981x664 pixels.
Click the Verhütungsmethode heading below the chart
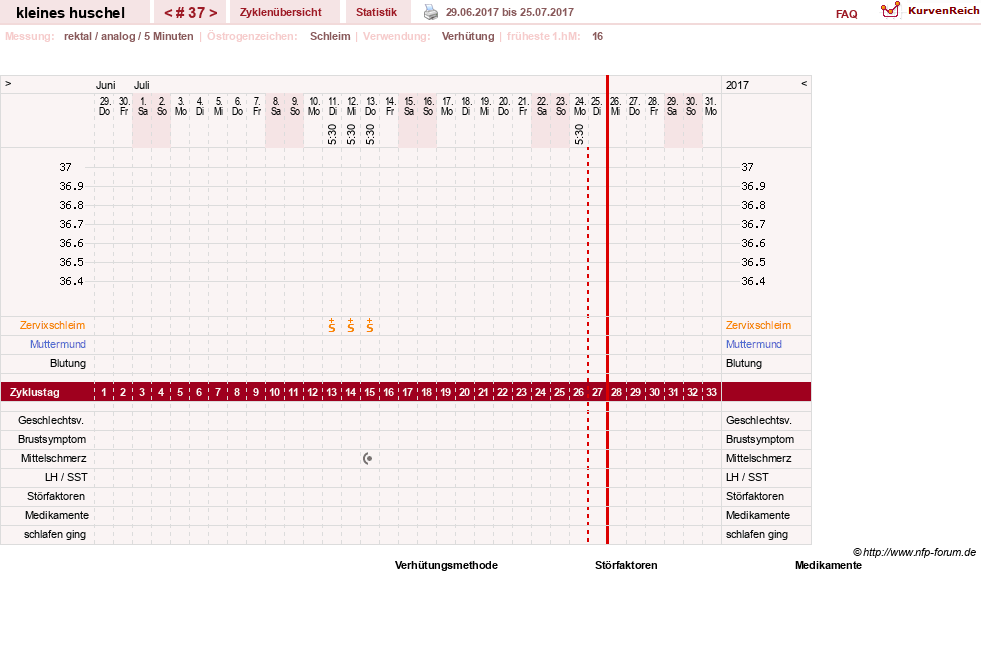click(446, 565)
